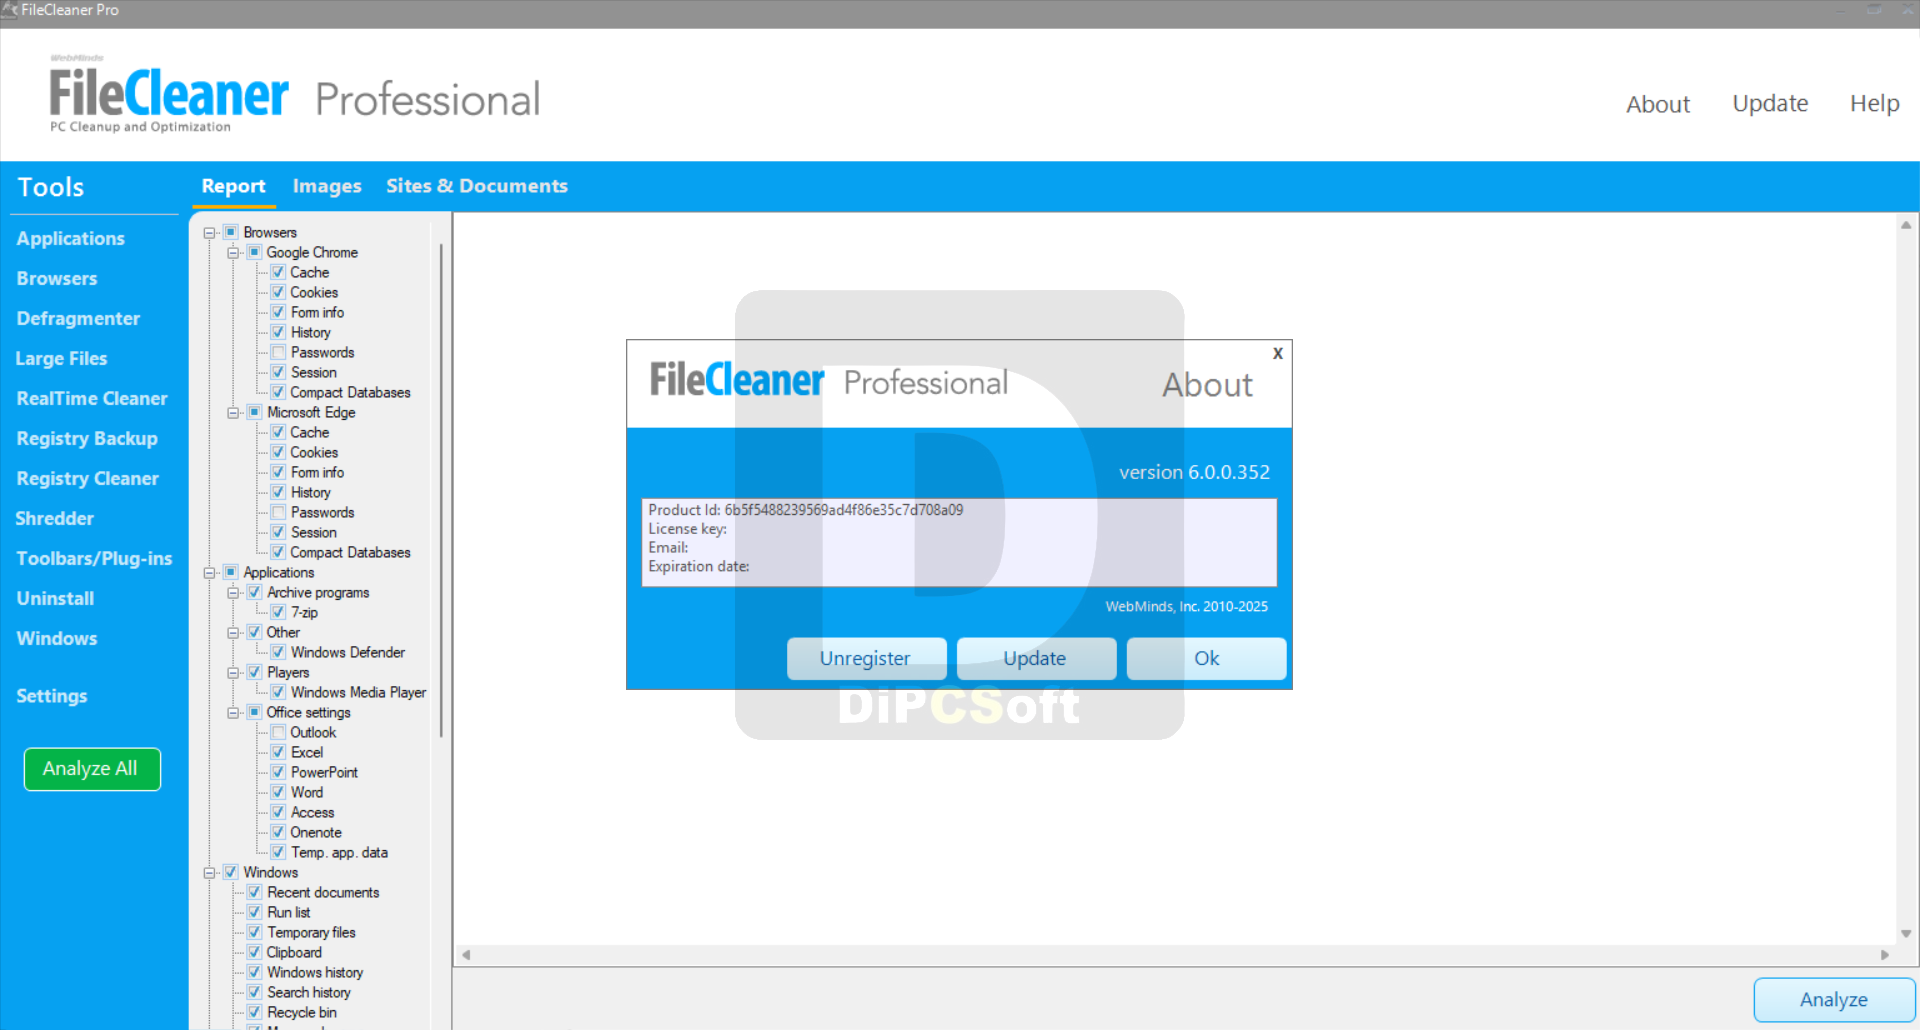
Task: Confirm the About dialog with Ok
Action: [x=1206, y=659]
